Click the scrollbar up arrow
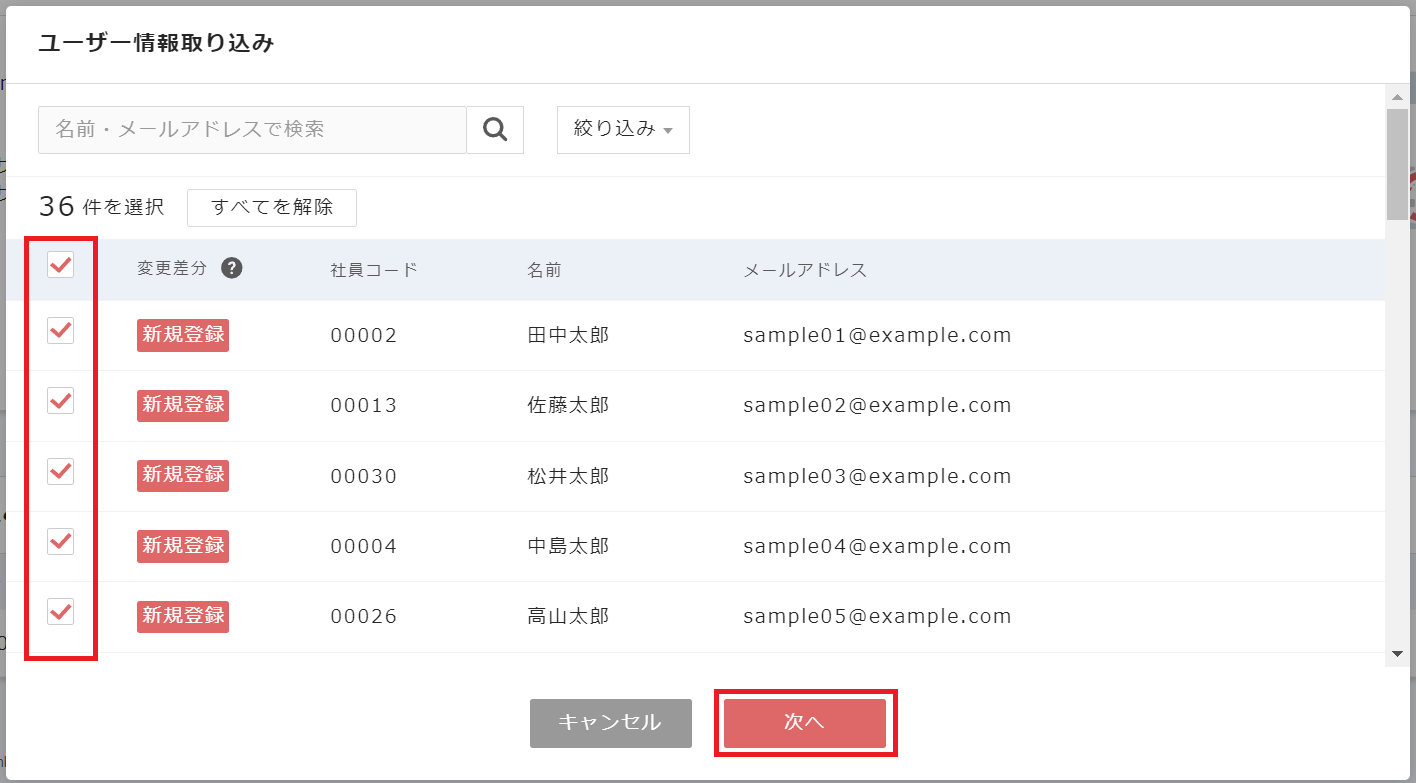Image resolution: width=1416 pixels, height=783 pixels. pos(1397,96)
